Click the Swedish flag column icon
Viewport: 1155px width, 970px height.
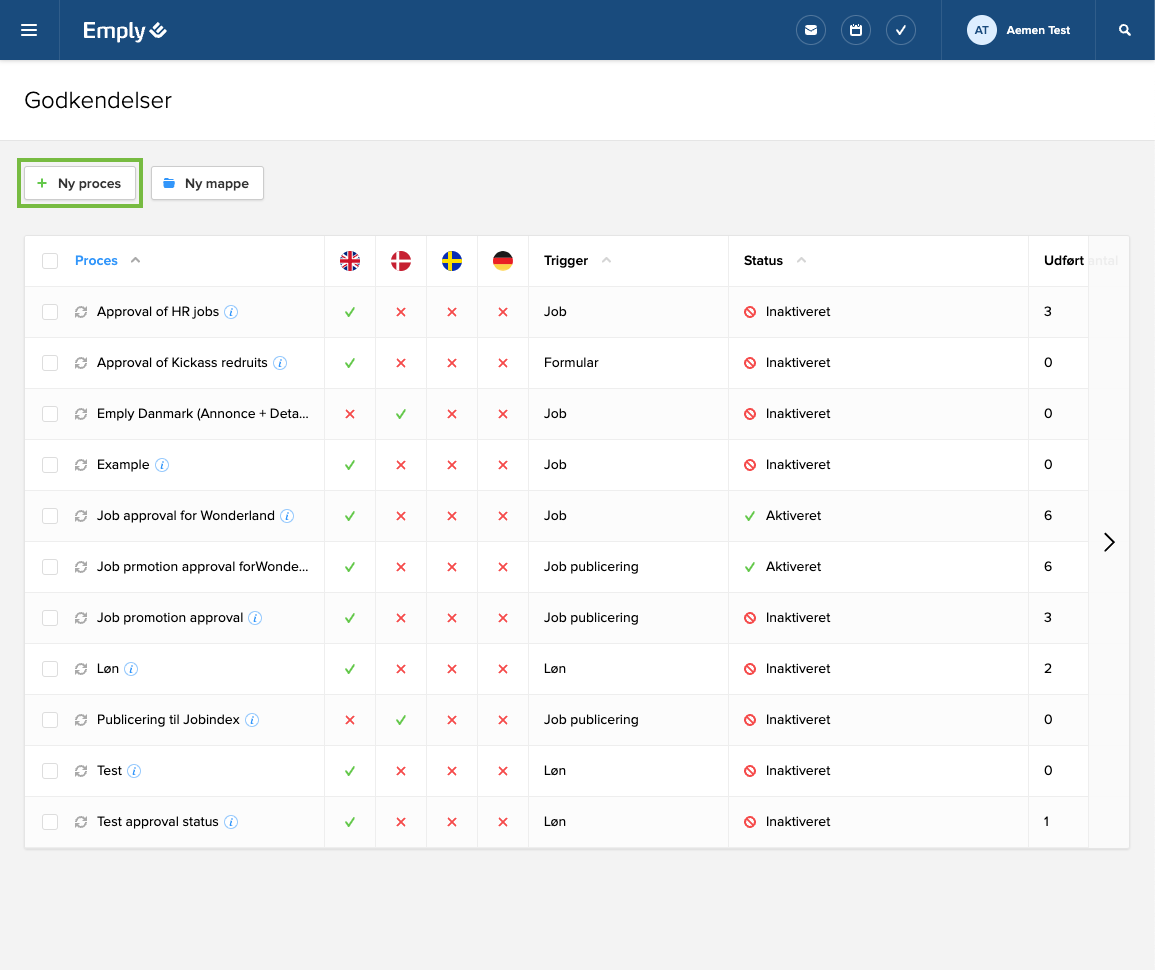pos(452,261)
